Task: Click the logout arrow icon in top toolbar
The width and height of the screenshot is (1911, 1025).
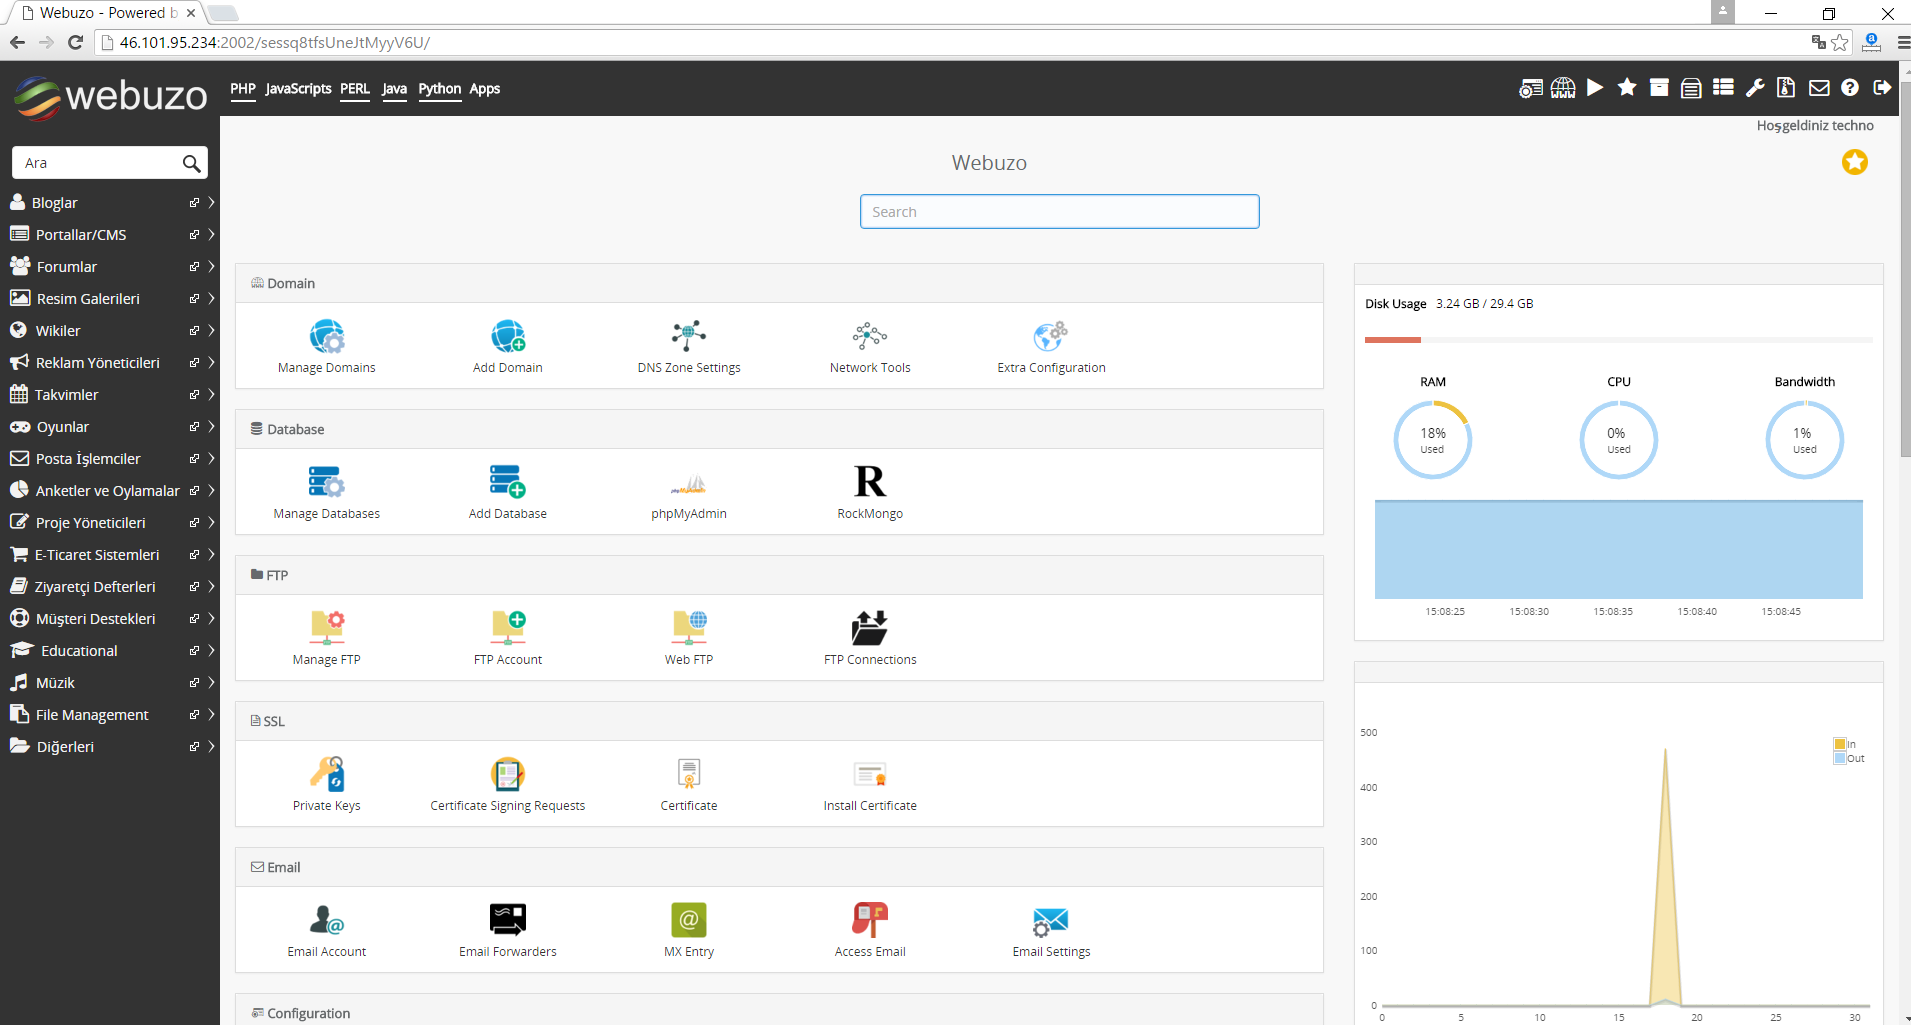Action: [1882, 88]
